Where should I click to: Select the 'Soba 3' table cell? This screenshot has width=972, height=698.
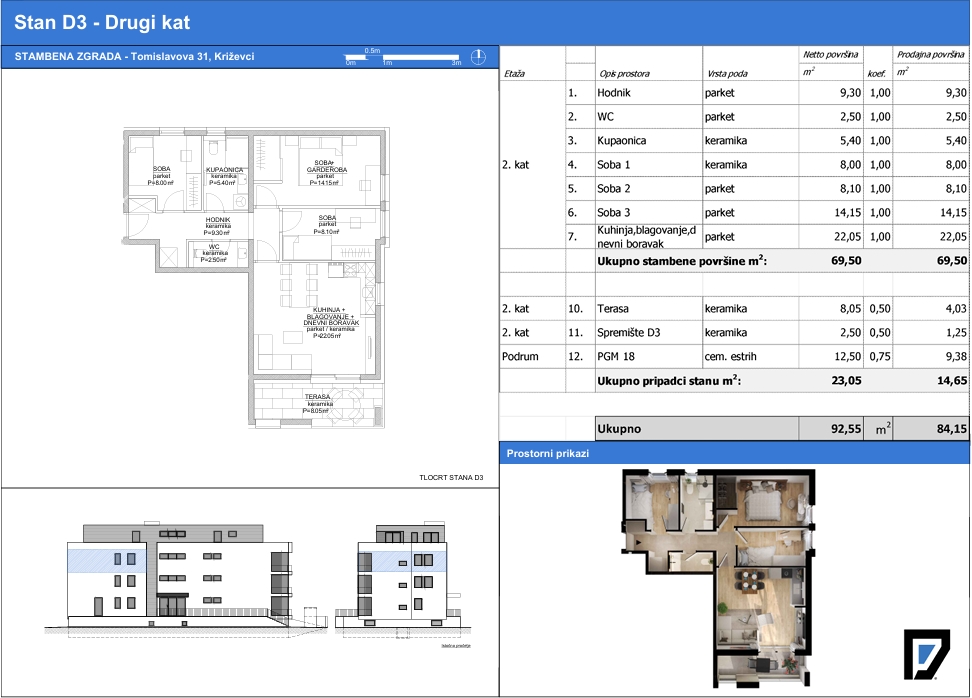coord(648,213)
